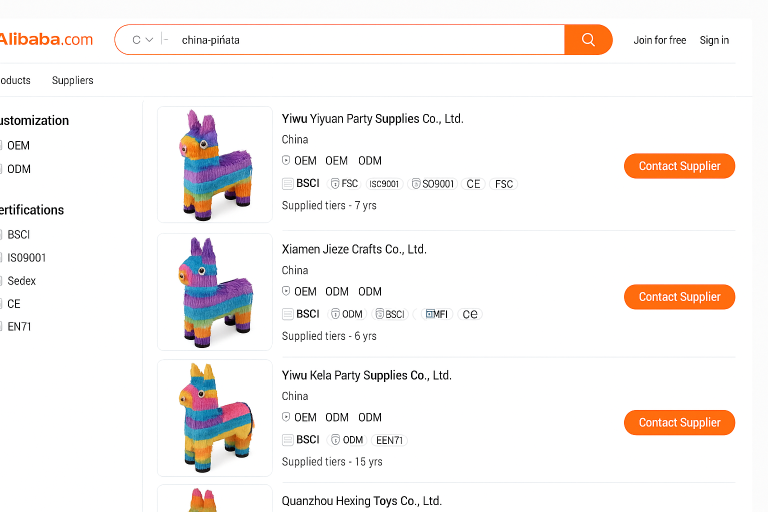
Task: Select SO9001 shield badge for Yiwu Yiyuan
Action: (x=433, y=184)
